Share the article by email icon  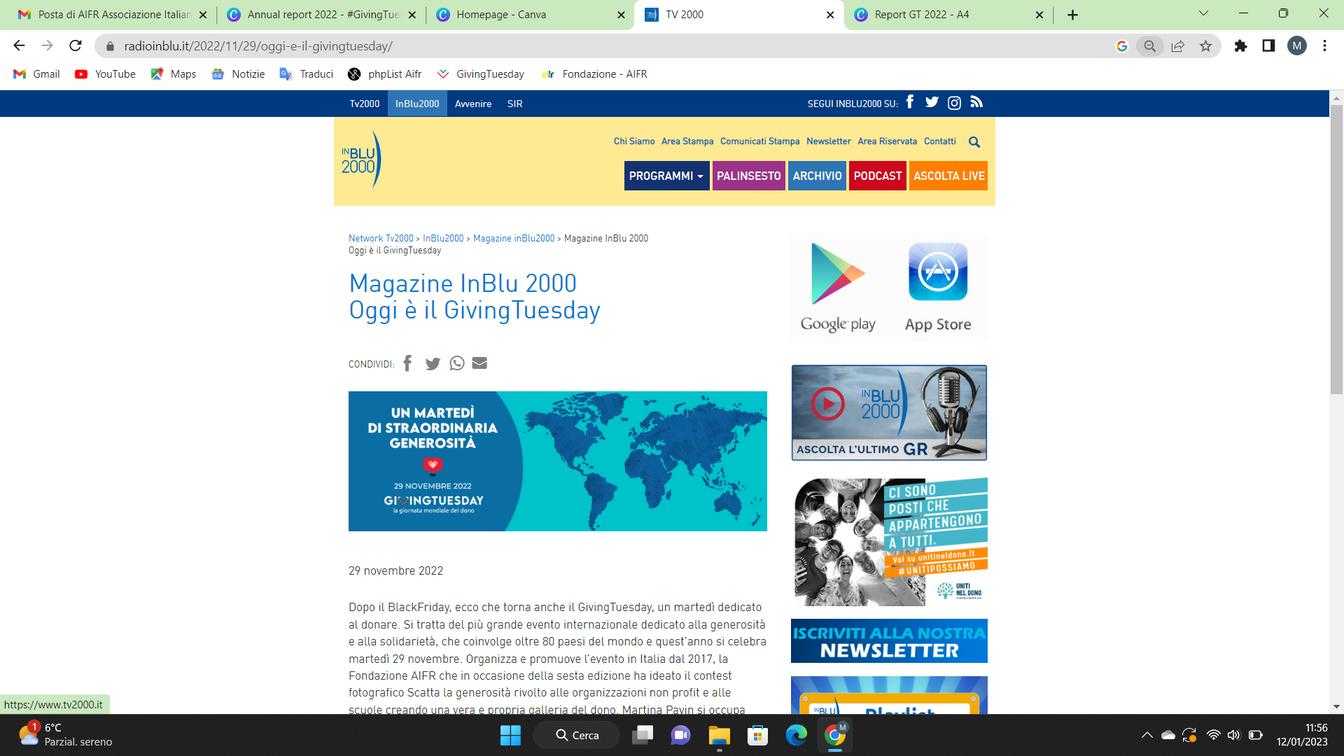[x=480, y=363]
